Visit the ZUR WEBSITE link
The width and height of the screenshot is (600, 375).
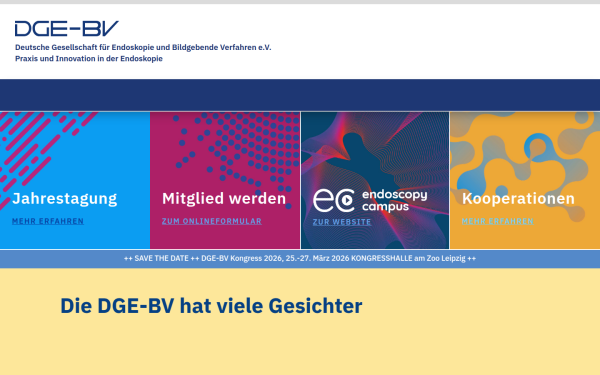point(342,222)
